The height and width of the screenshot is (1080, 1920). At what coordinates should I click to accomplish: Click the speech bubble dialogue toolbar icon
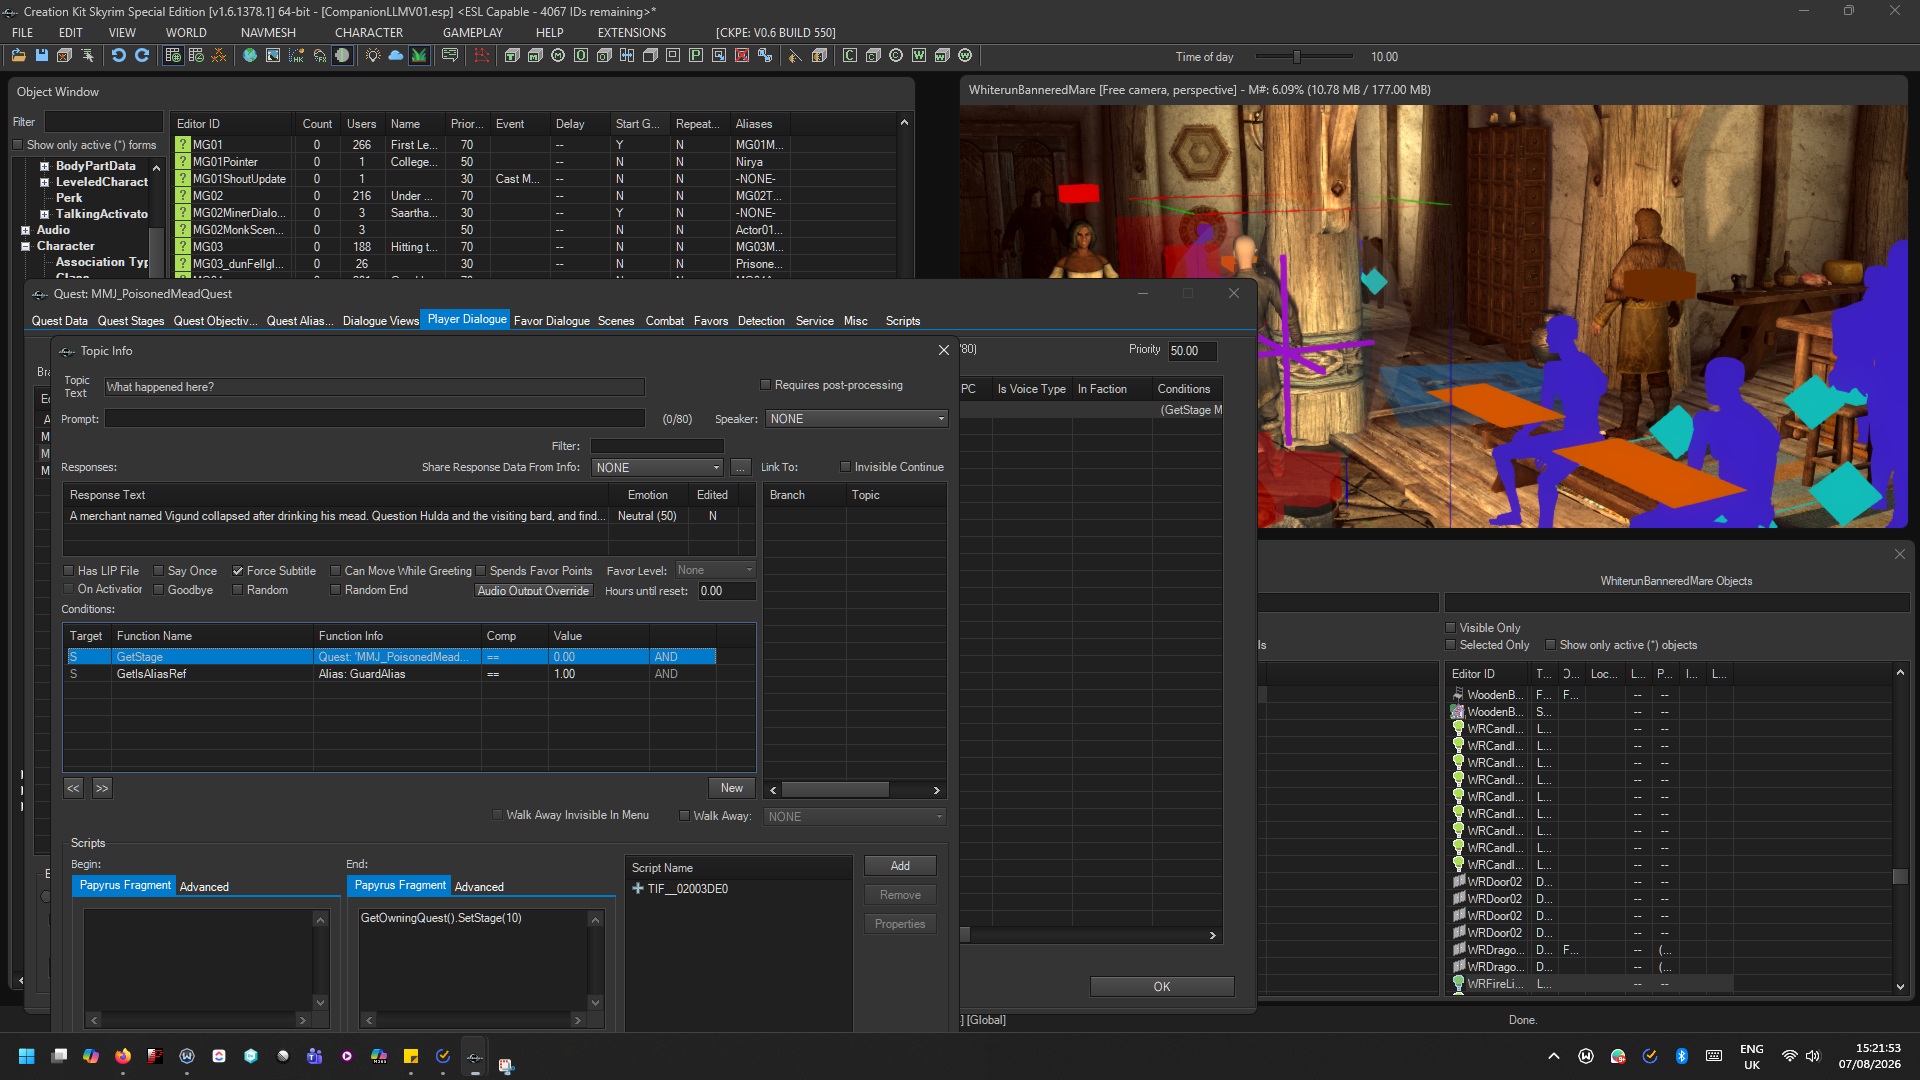[450, 56]
